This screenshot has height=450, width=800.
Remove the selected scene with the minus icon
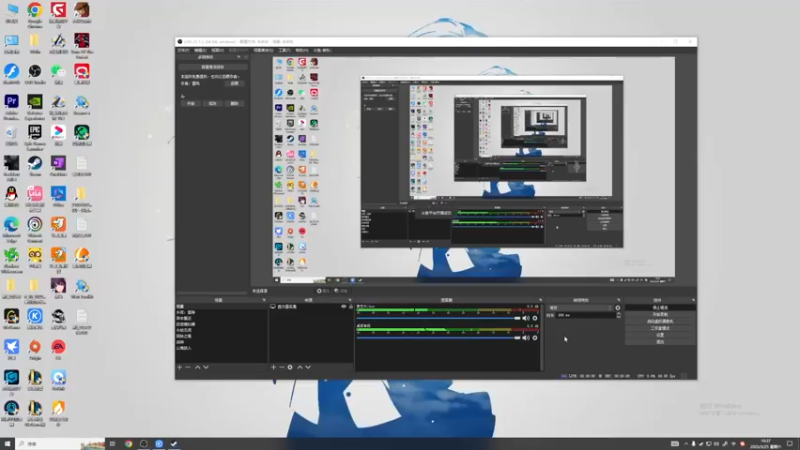click(188, 367)
